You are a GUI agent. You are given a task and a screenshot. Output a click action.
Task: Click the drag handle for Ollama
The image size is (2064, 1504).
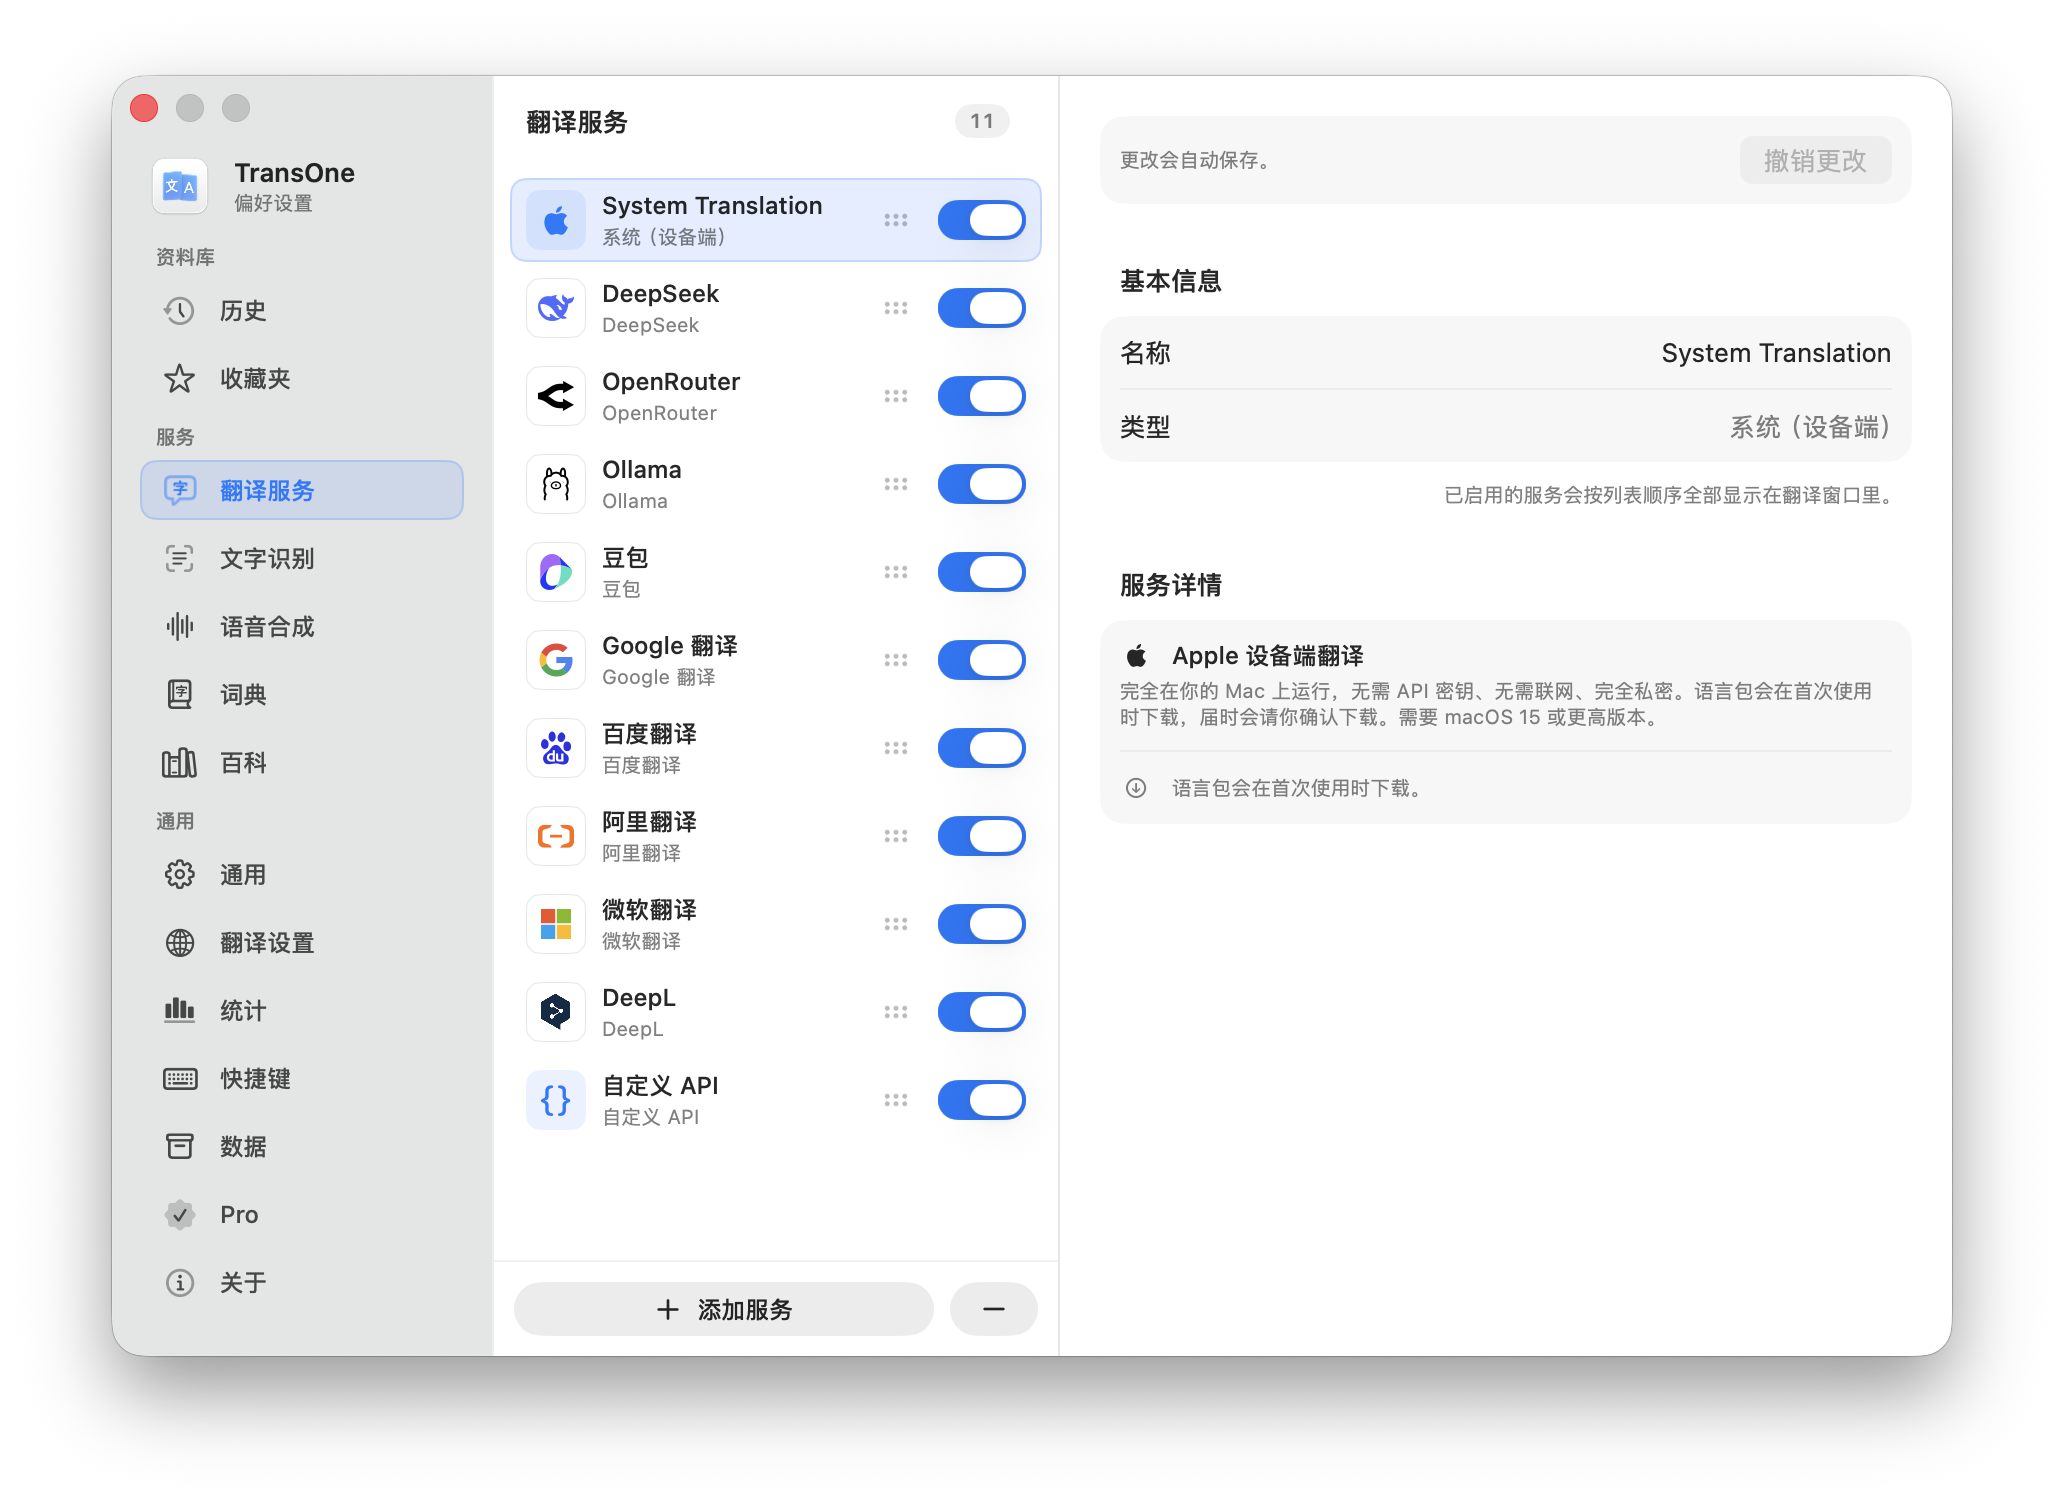click(x=896, y=484)
